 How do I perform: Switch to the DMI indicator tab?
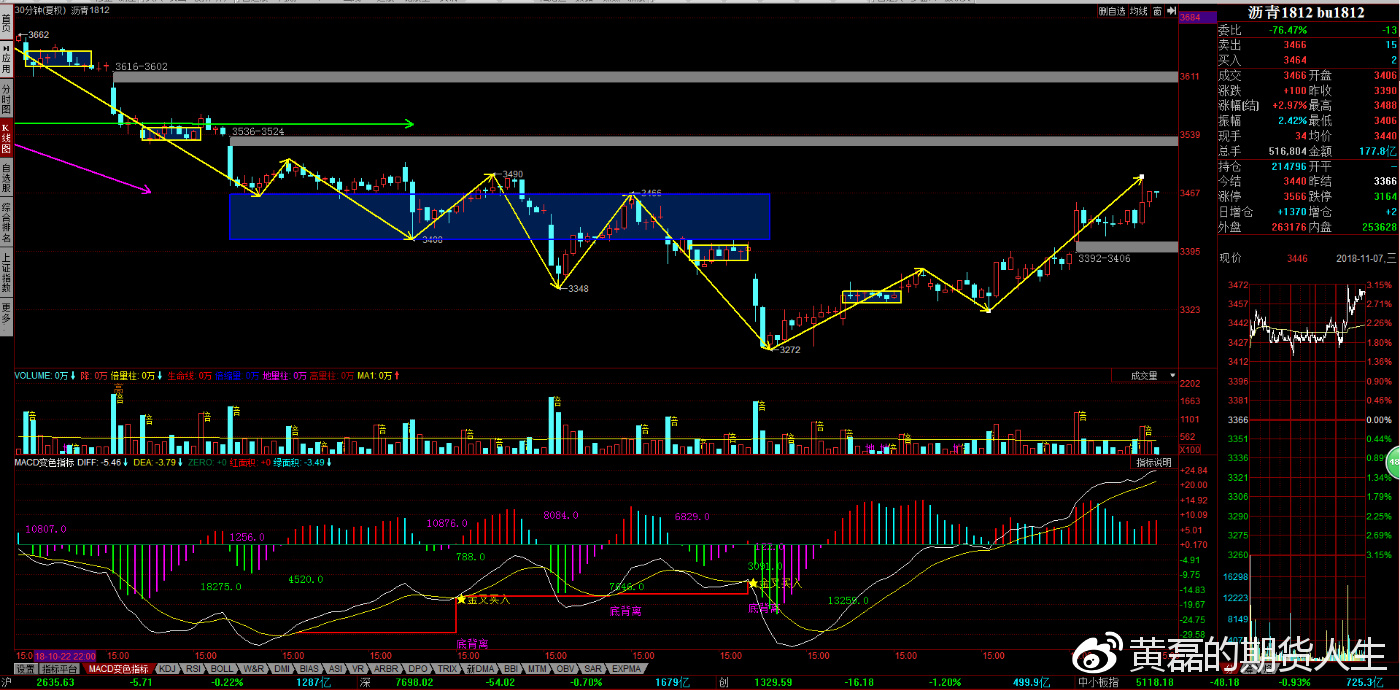point(282,668)
